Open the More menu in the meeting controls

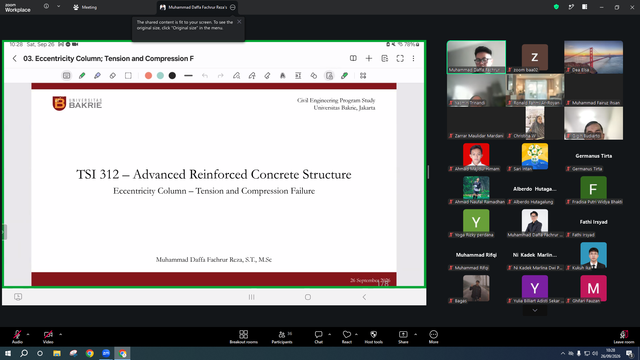coord(433,337)
